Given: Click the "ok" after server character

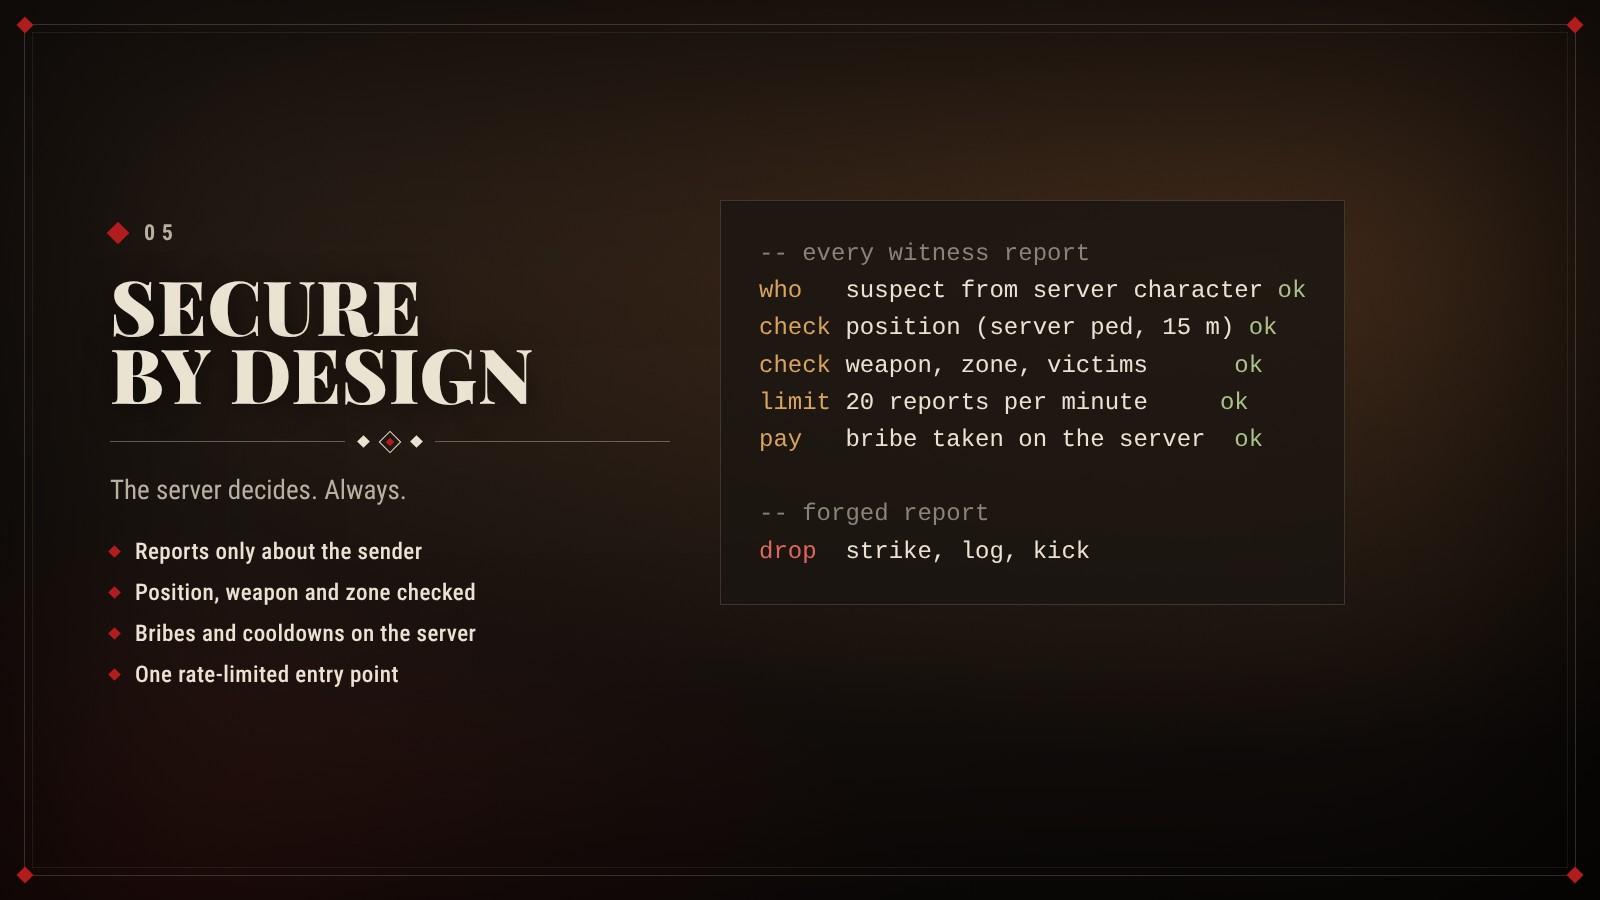Looking at the screenshot, I should point(1292,290).
